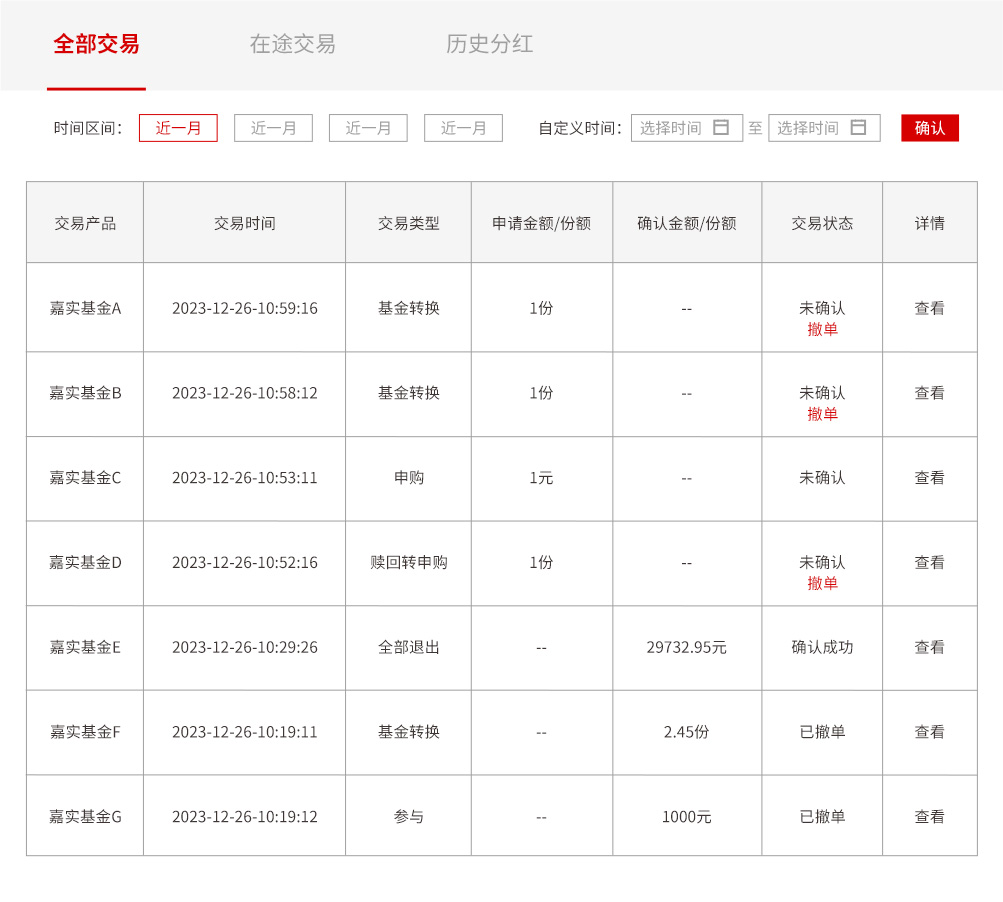
Task: Click 赎回转申购 transaction type cell
Action: 409,562
